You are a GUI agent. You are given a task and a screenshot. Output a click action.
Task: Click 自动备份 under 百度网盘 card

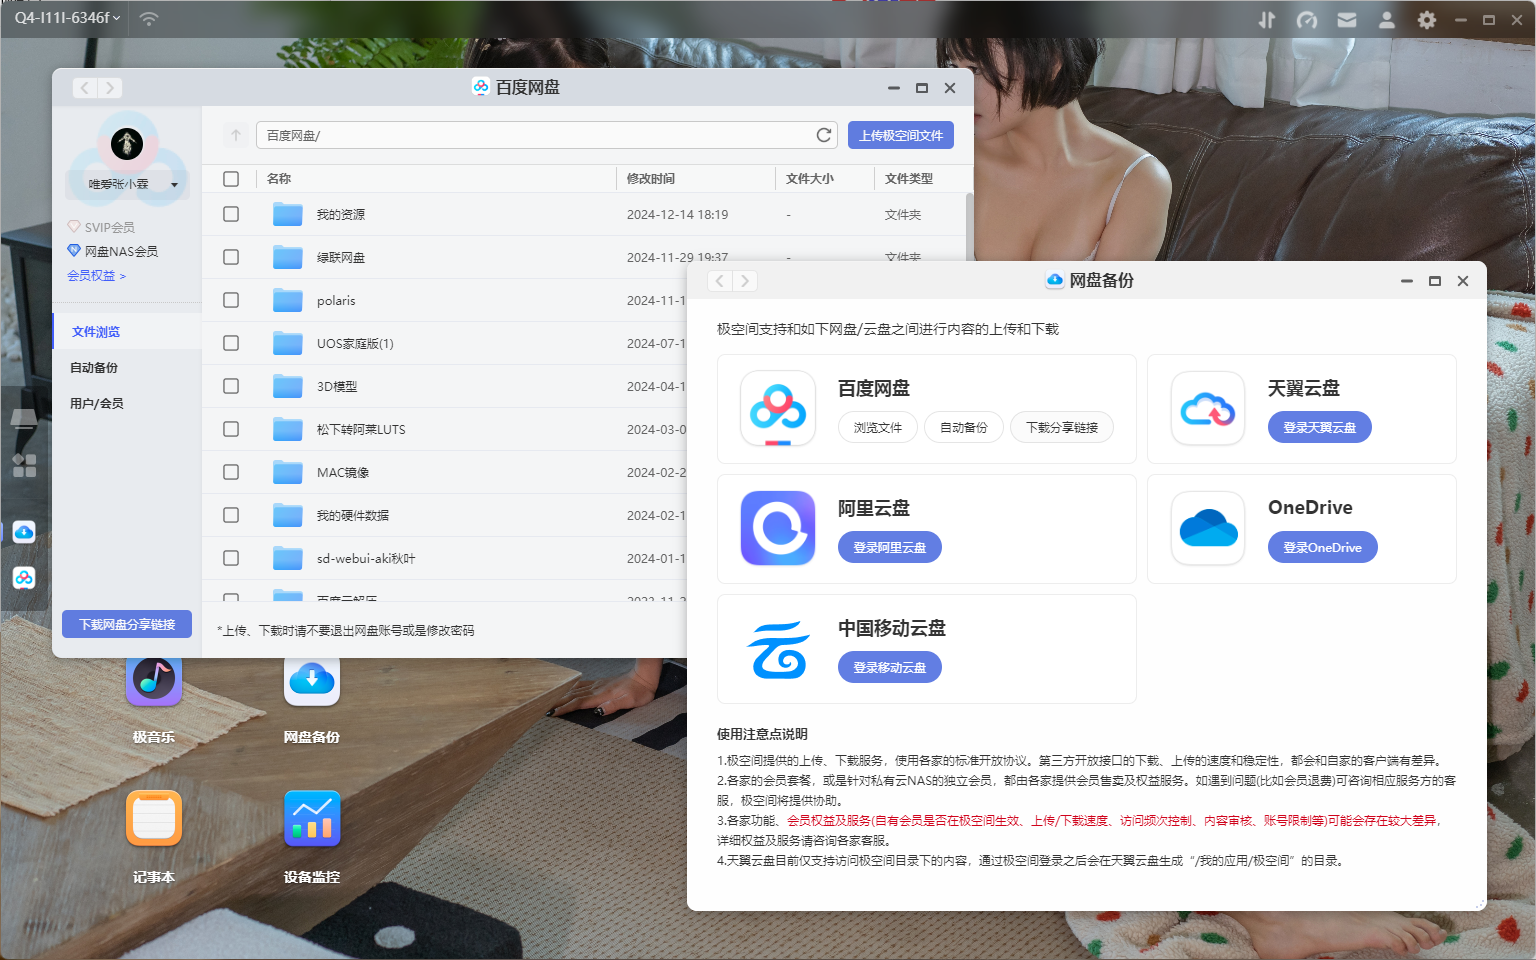click(964, 428)
